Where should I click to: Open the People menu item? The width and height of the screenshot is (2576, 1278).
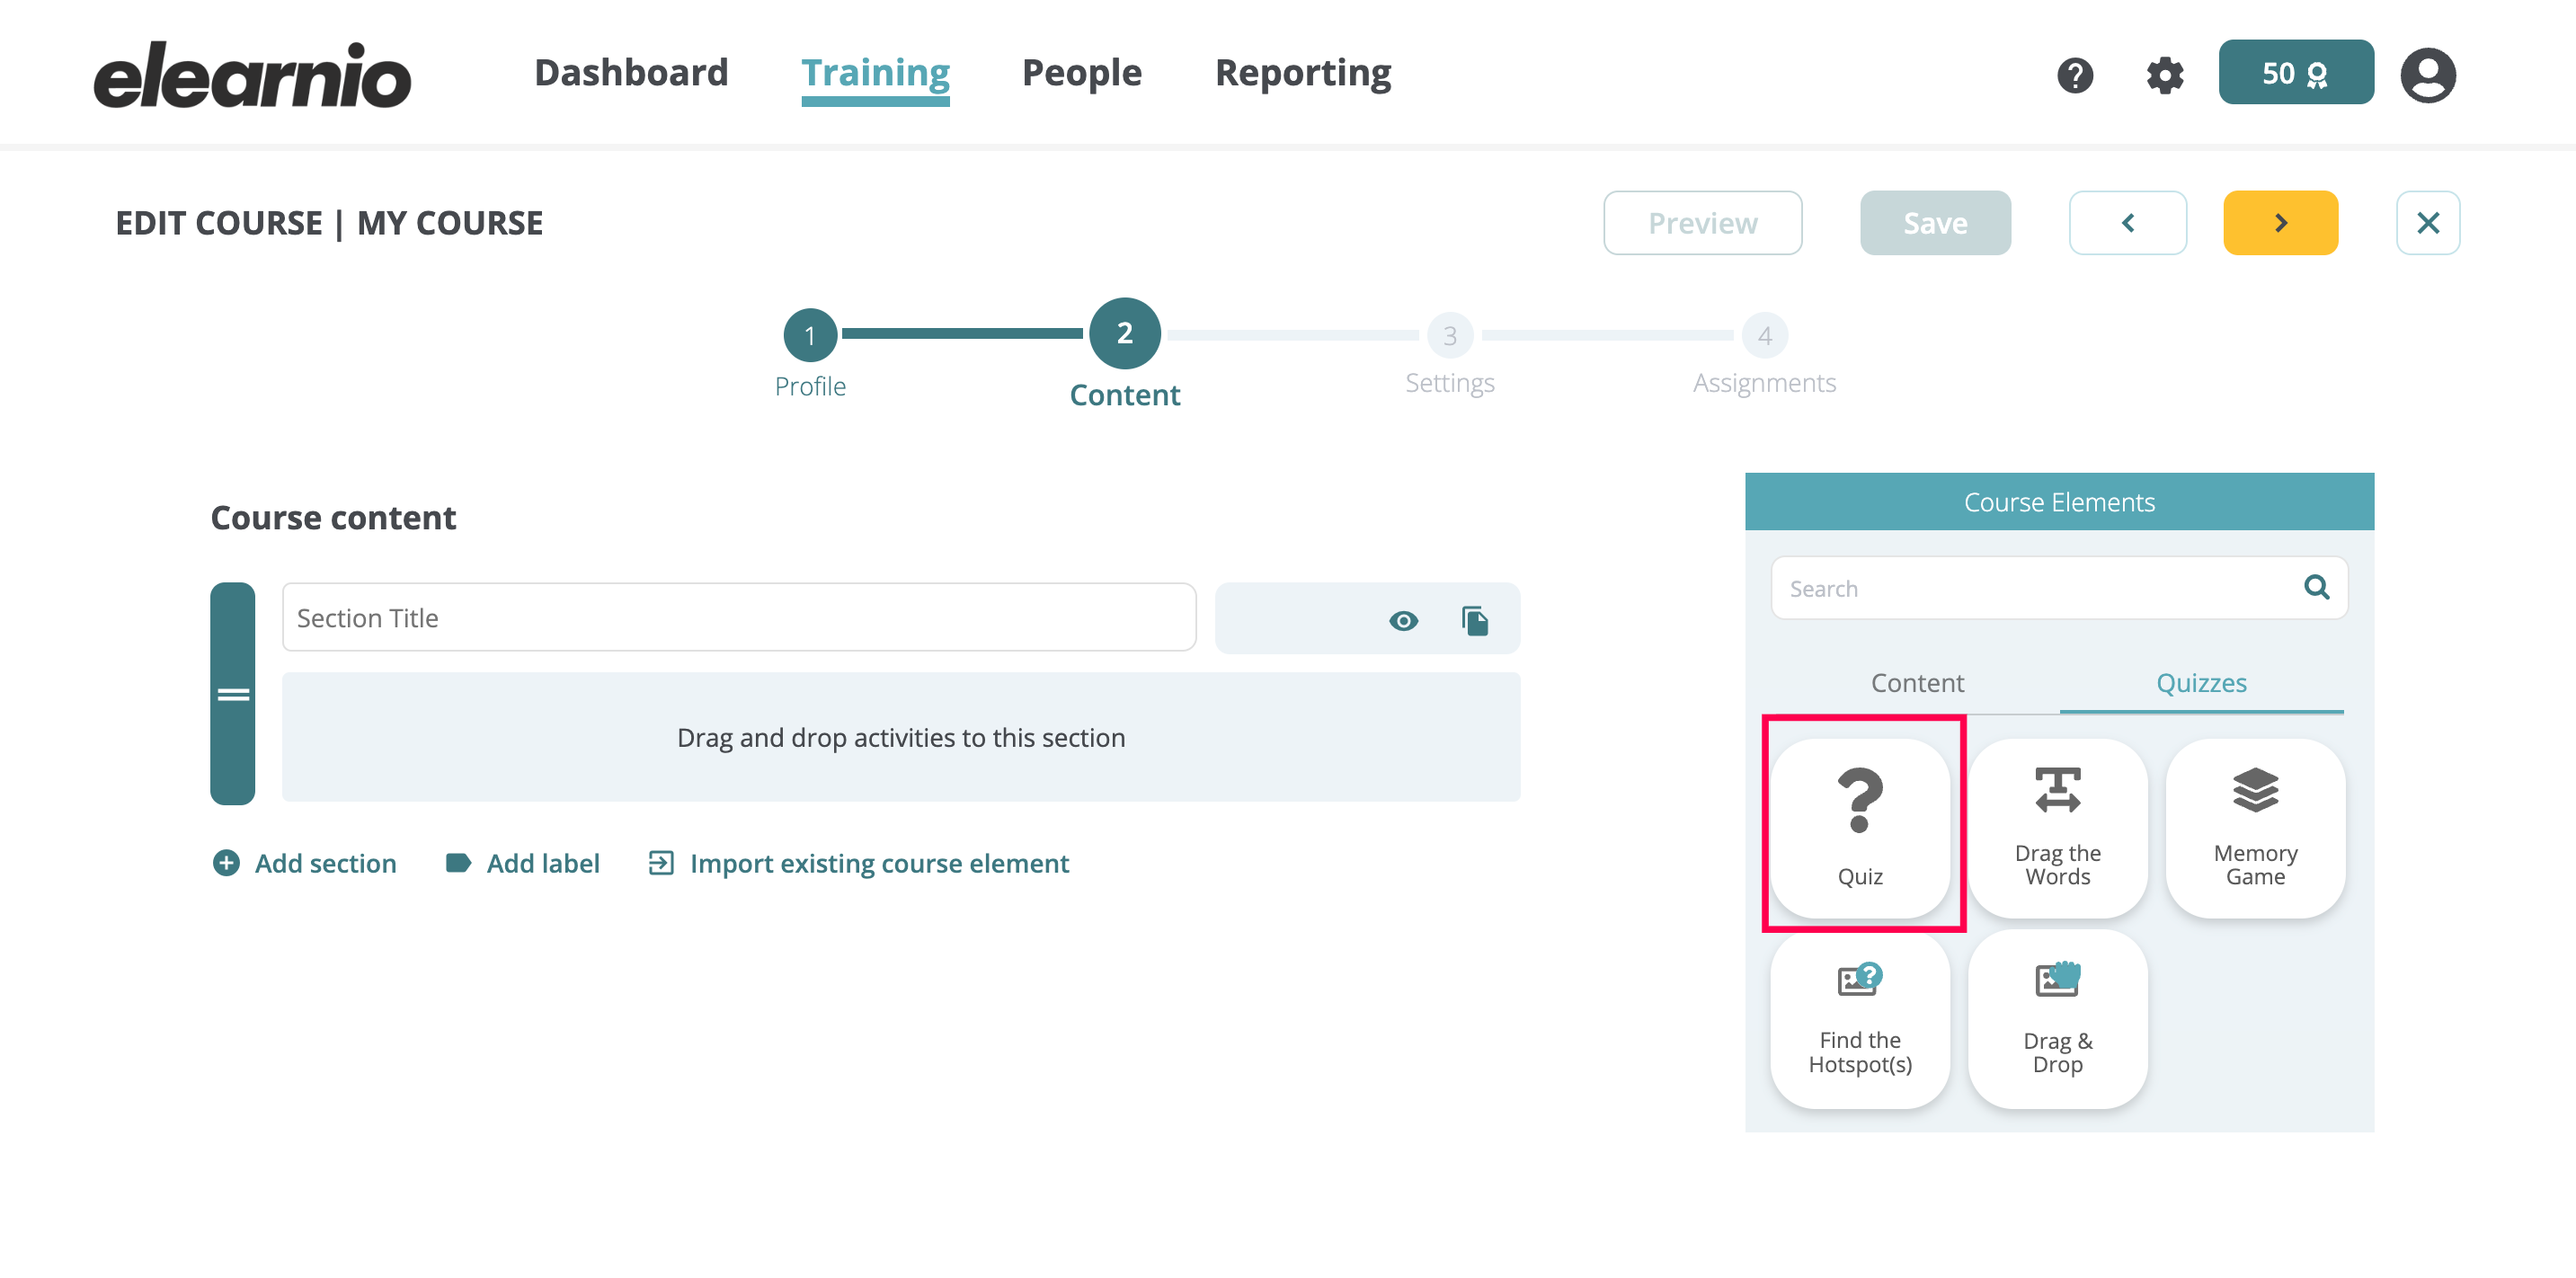[1081, 73]
